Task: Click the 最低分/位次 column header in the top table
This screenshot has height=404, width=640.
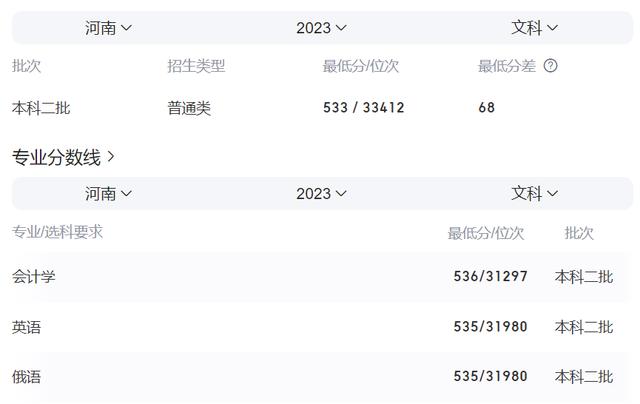Action: pos(360,66)
